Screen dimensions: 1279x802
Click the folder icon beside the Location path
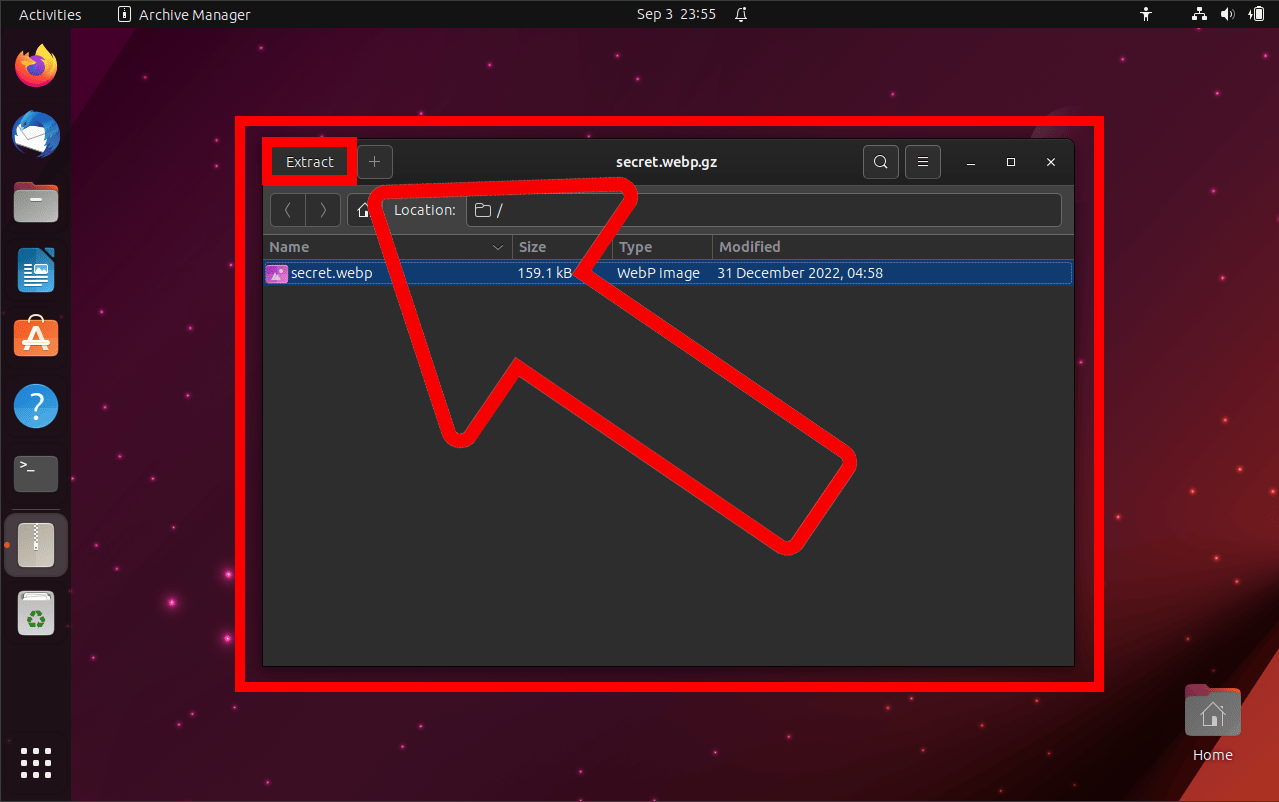pyautogui.click(x=483, y=210)
